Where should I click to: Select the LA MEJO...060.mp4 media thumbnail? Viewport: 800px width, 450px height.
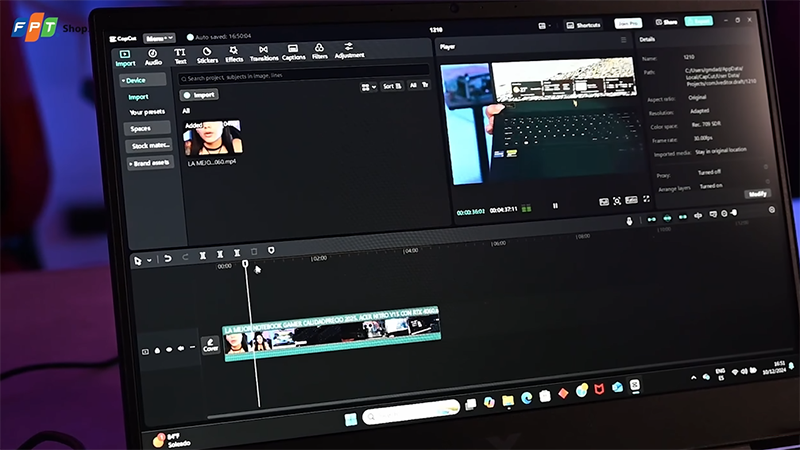[212, 138]
